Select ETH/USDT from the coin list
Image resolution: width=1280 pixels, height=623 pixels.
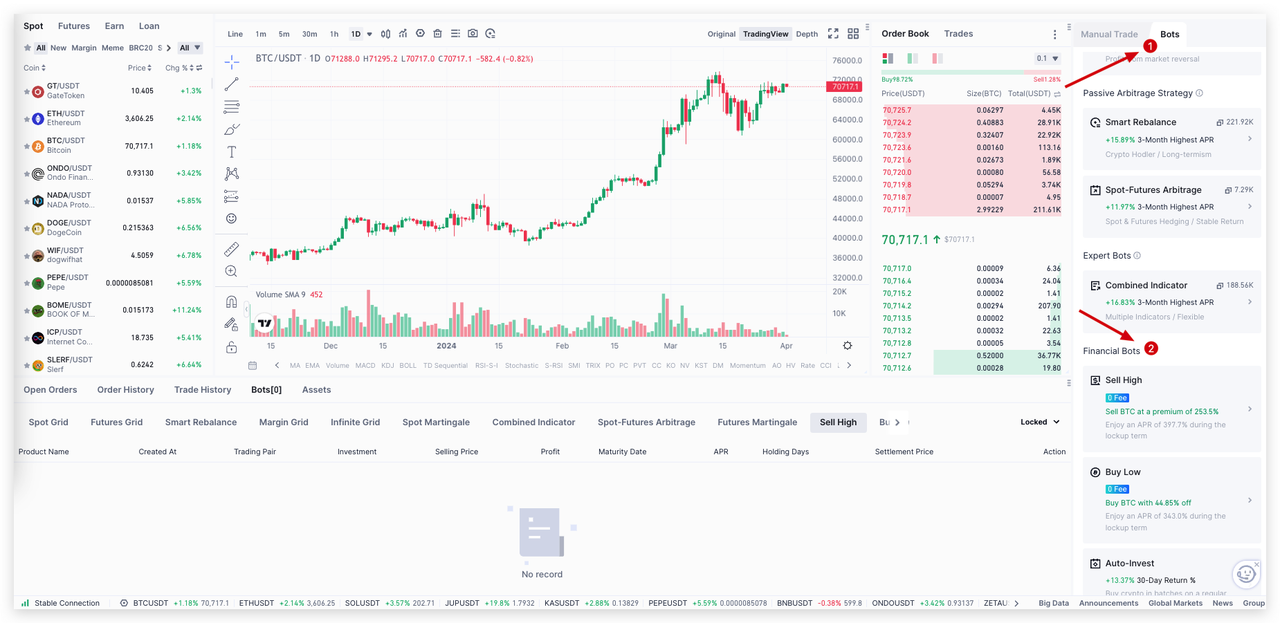[70, 118]
